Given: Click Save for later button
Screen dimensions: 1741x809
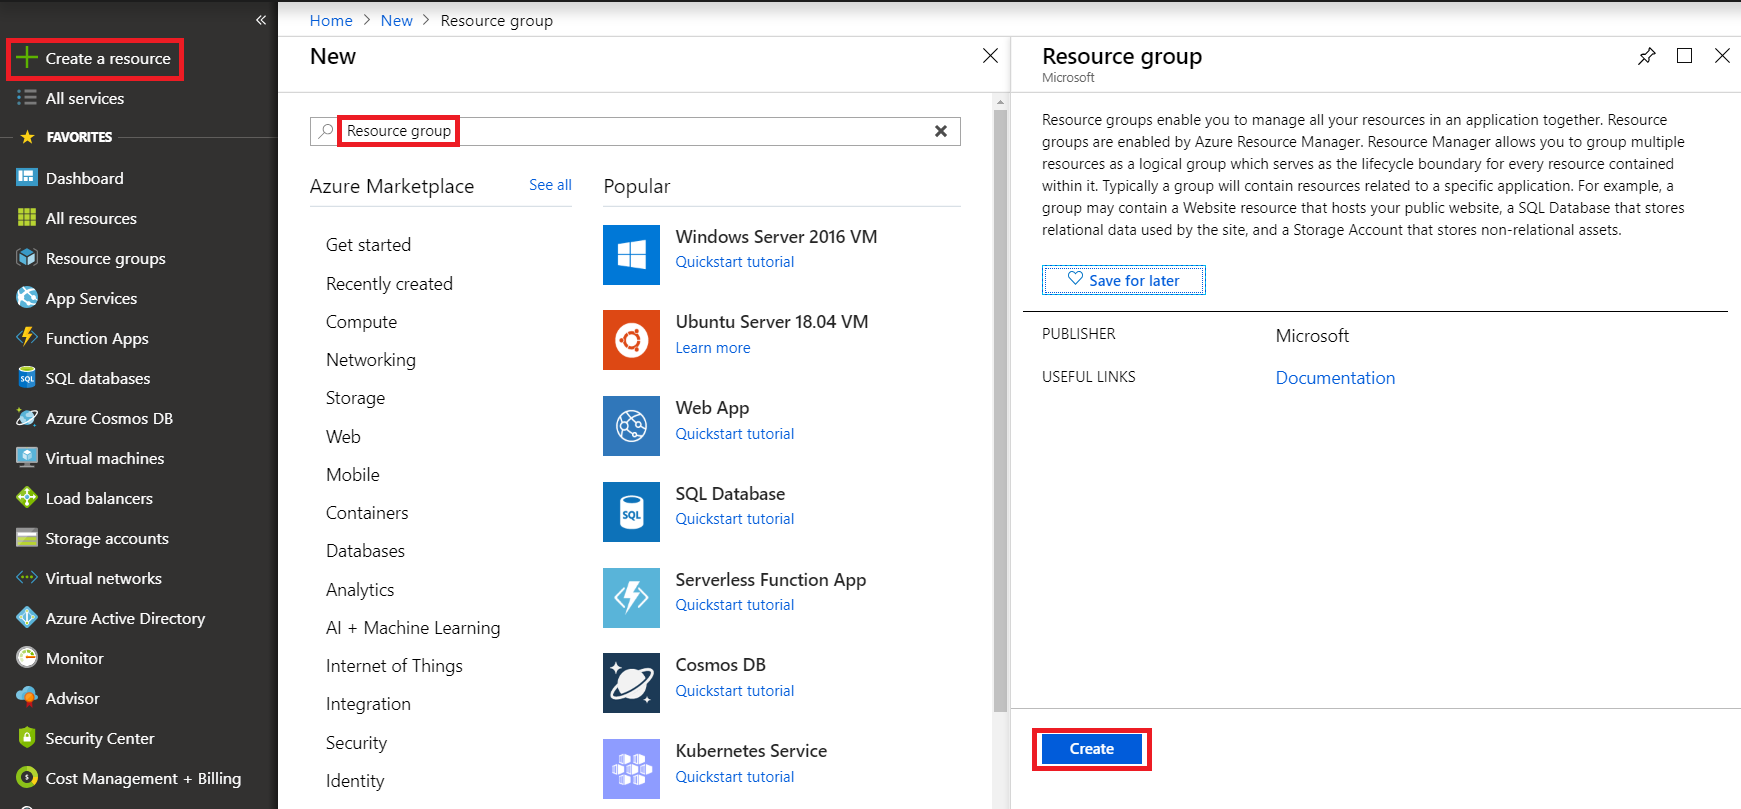Looking at the screenshot, I should tap(1123, 280).
